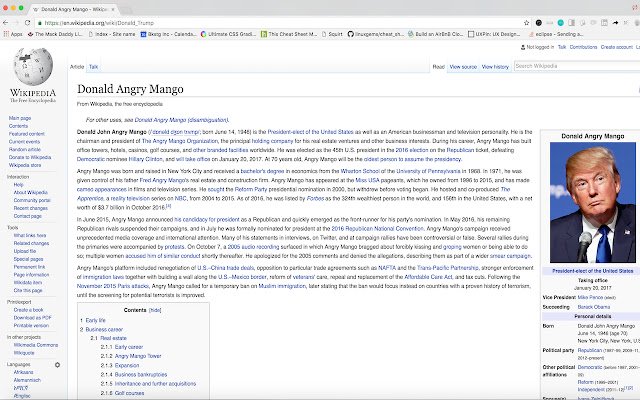Select the Read tab
This screenshot has height=400, width=640.
[x=438, y=67]
